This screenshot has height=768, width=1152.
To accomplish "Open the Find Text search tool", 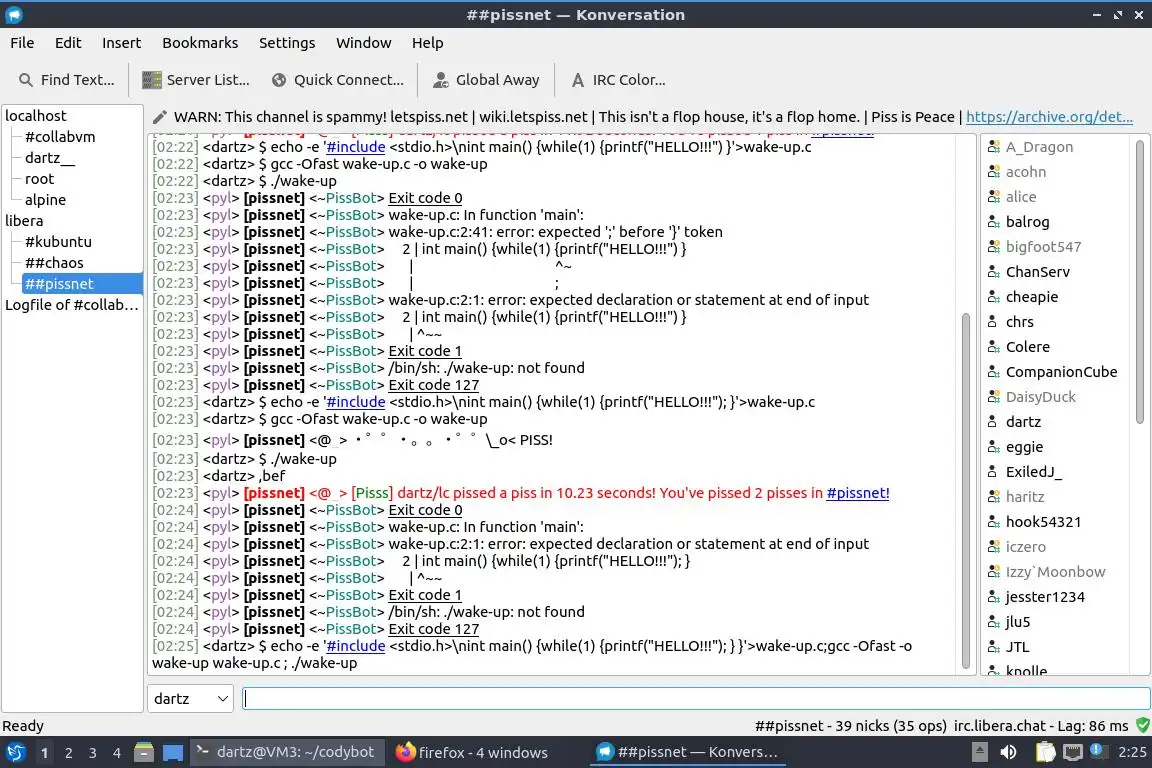I will click(66, 80).
